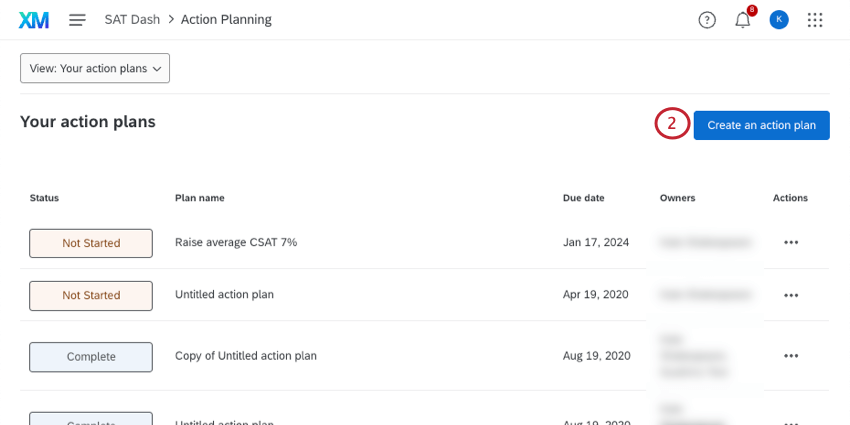850x425 pixels.
Task: Go to SAT Dash breadcrumb
Action: tap(132, 20)
